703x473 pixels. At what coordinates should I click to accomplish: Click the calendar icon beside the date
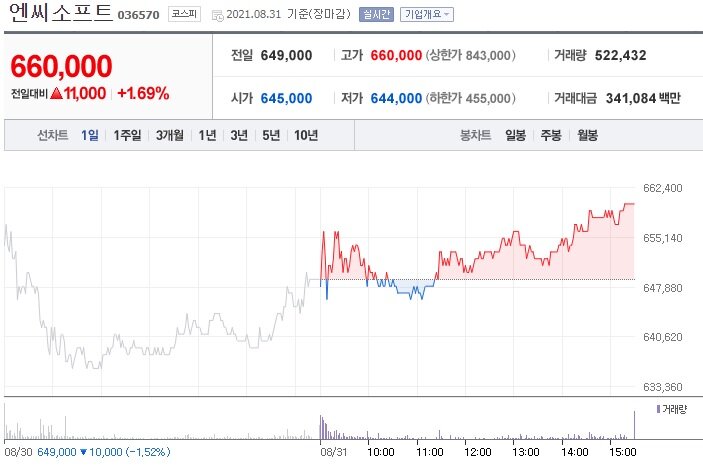(217, 15)
